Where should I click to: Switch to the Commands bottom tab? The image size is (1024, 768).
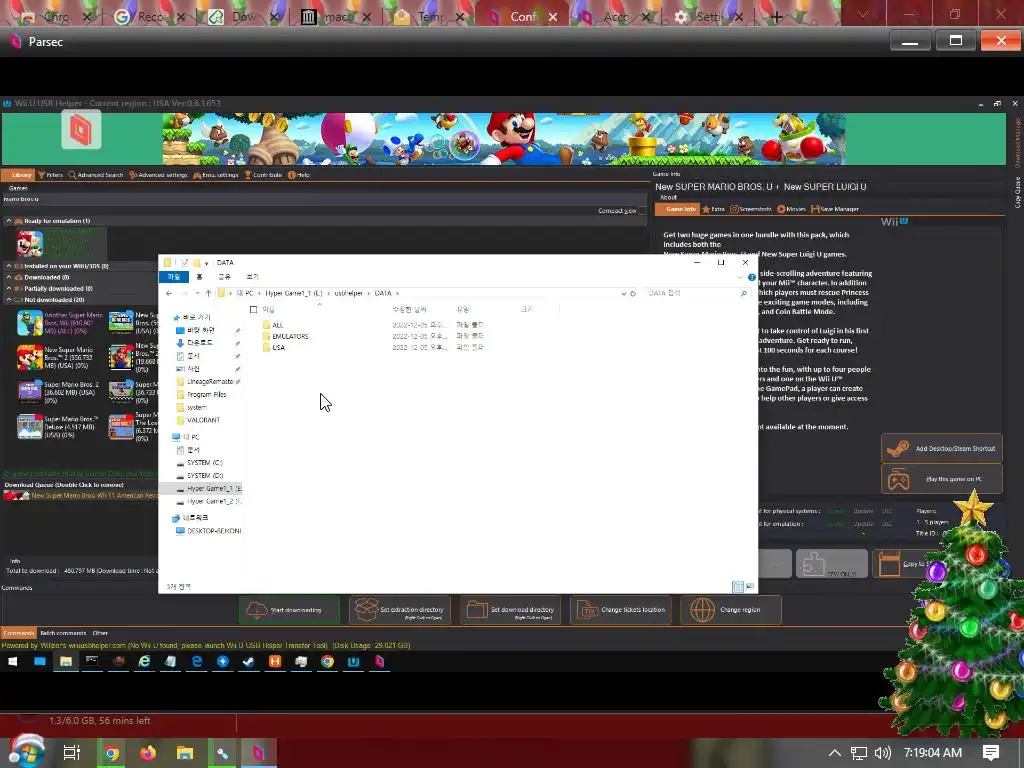(18, 633)
